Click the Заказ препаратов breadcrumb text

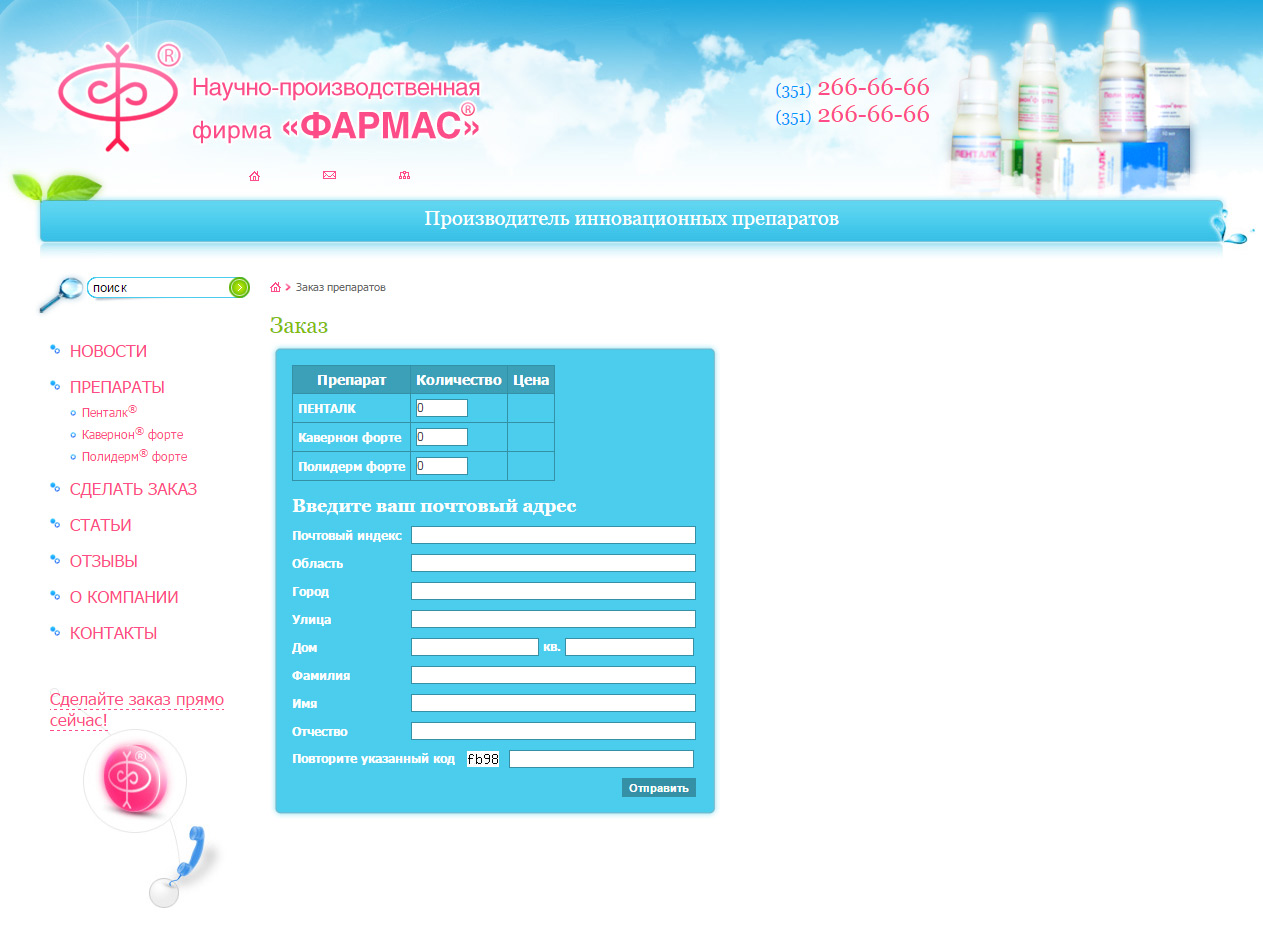[x=341, y=288]
